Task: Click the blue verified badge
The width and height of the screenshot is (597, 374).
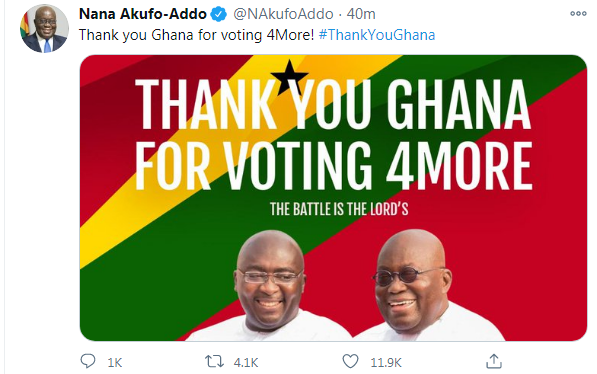Action: click(x=219, y=14)
